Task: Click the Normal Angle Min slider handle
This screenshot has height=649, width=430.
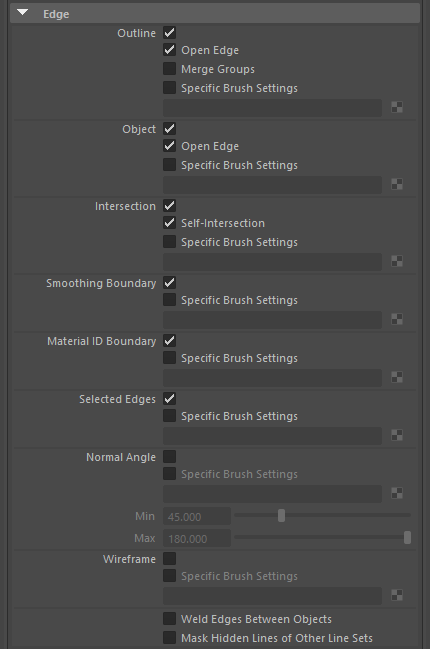Action: point(281,516)
